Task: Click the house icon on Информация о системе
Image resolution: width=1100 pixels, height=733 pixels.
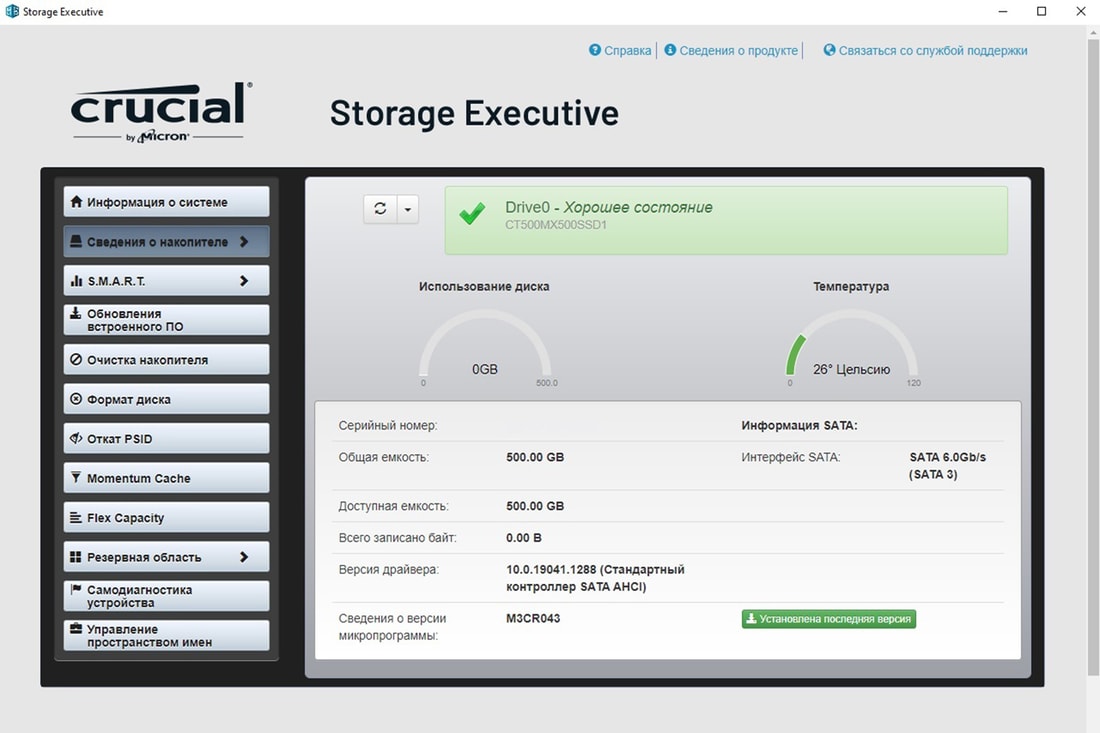Action: 76,201
